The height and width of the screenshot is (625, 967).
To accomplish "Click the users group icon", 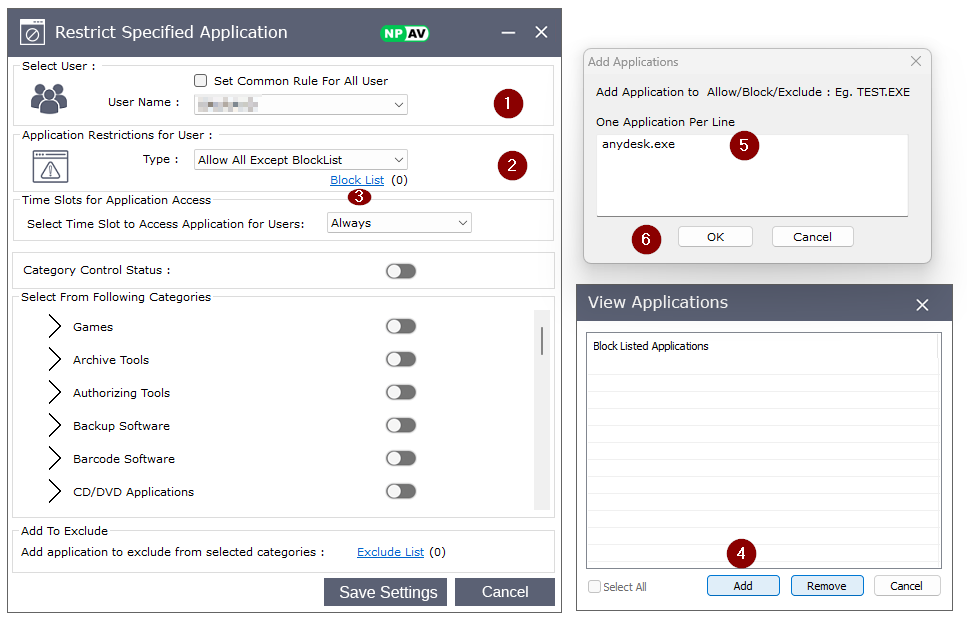I will click(x=48, y=97).
